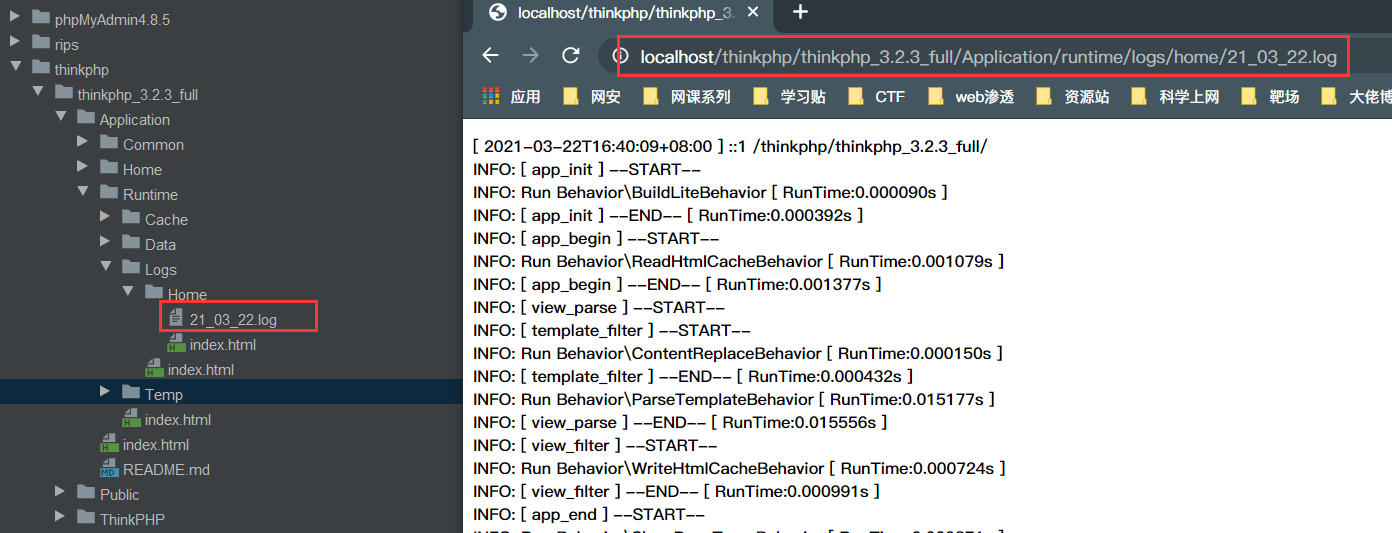Reload the browser page
The height and width of the screenshot is (533, 1392).
click(570, 56)
